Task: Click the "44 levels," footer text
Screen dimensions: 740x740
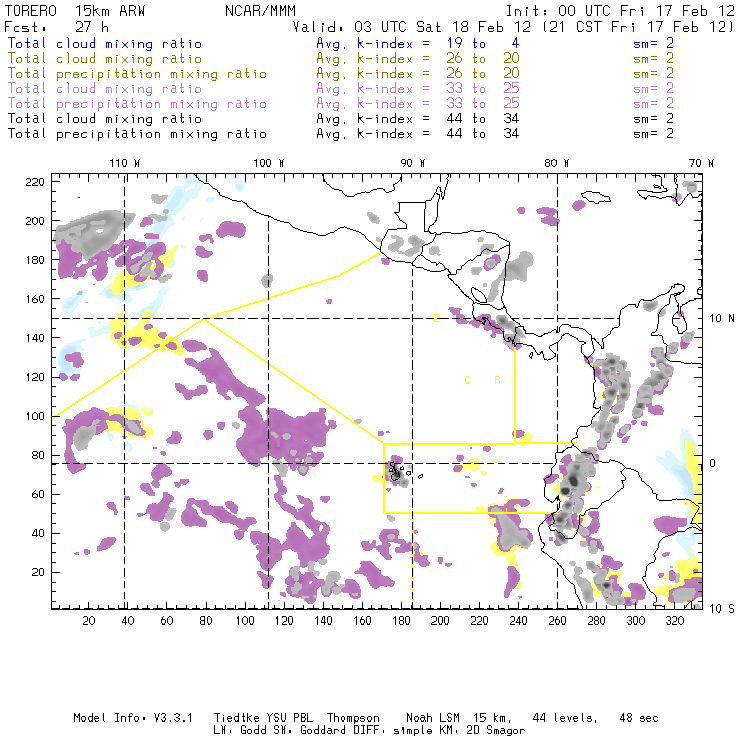Action: (565, 718)
